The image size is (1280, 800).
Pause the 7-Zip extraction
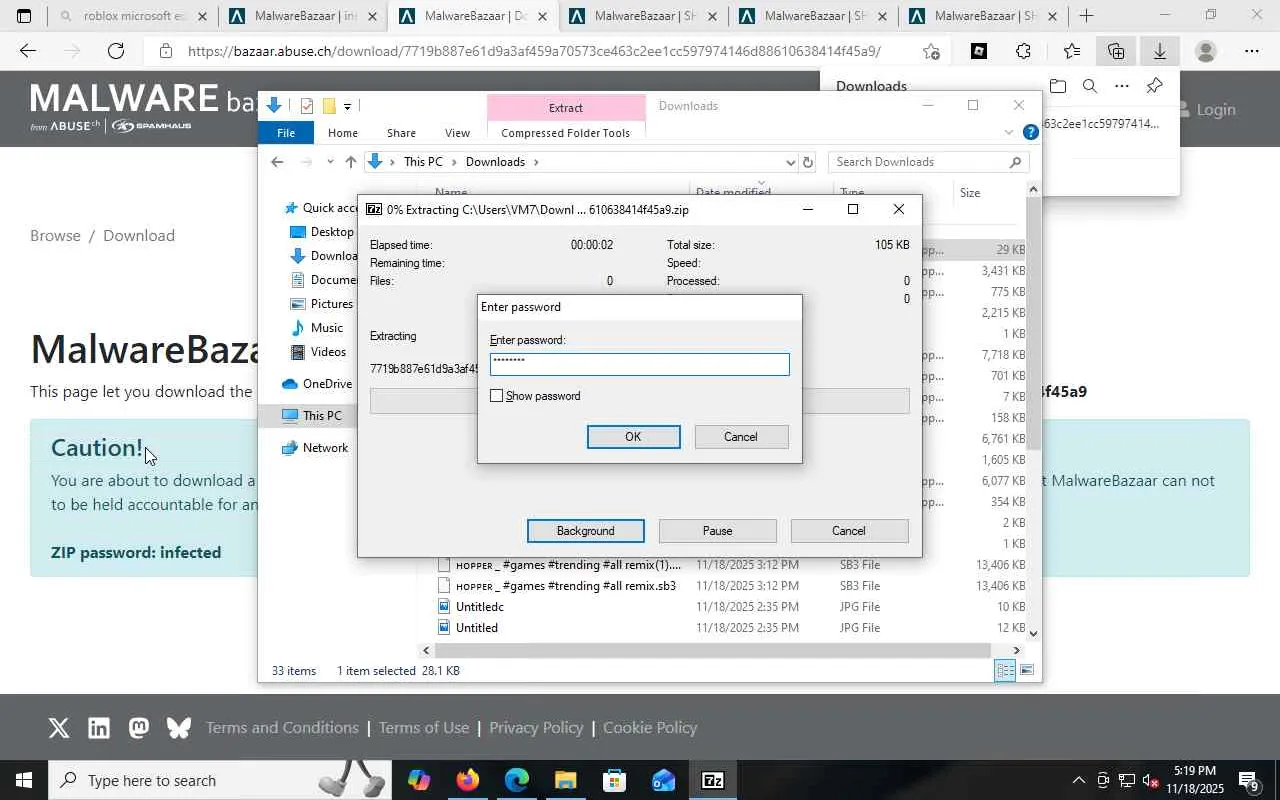[x=717, y=531]
